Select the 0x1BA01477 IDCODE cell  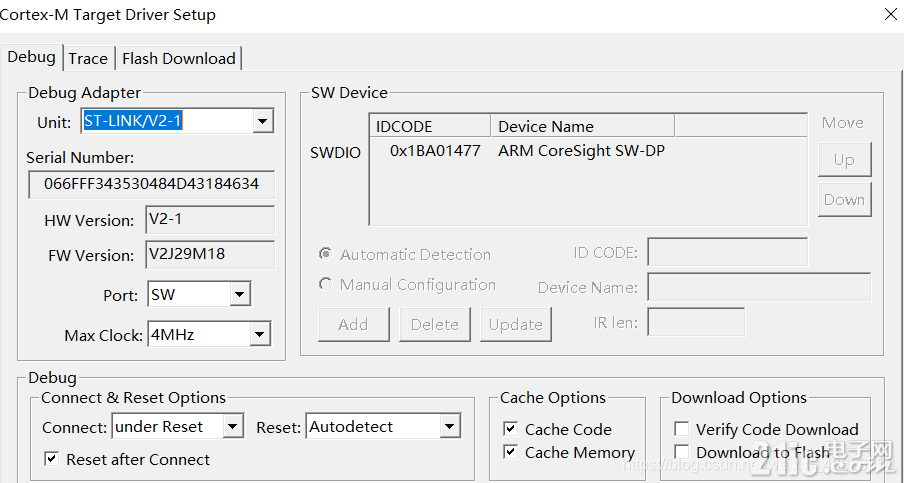pos(435,151)
